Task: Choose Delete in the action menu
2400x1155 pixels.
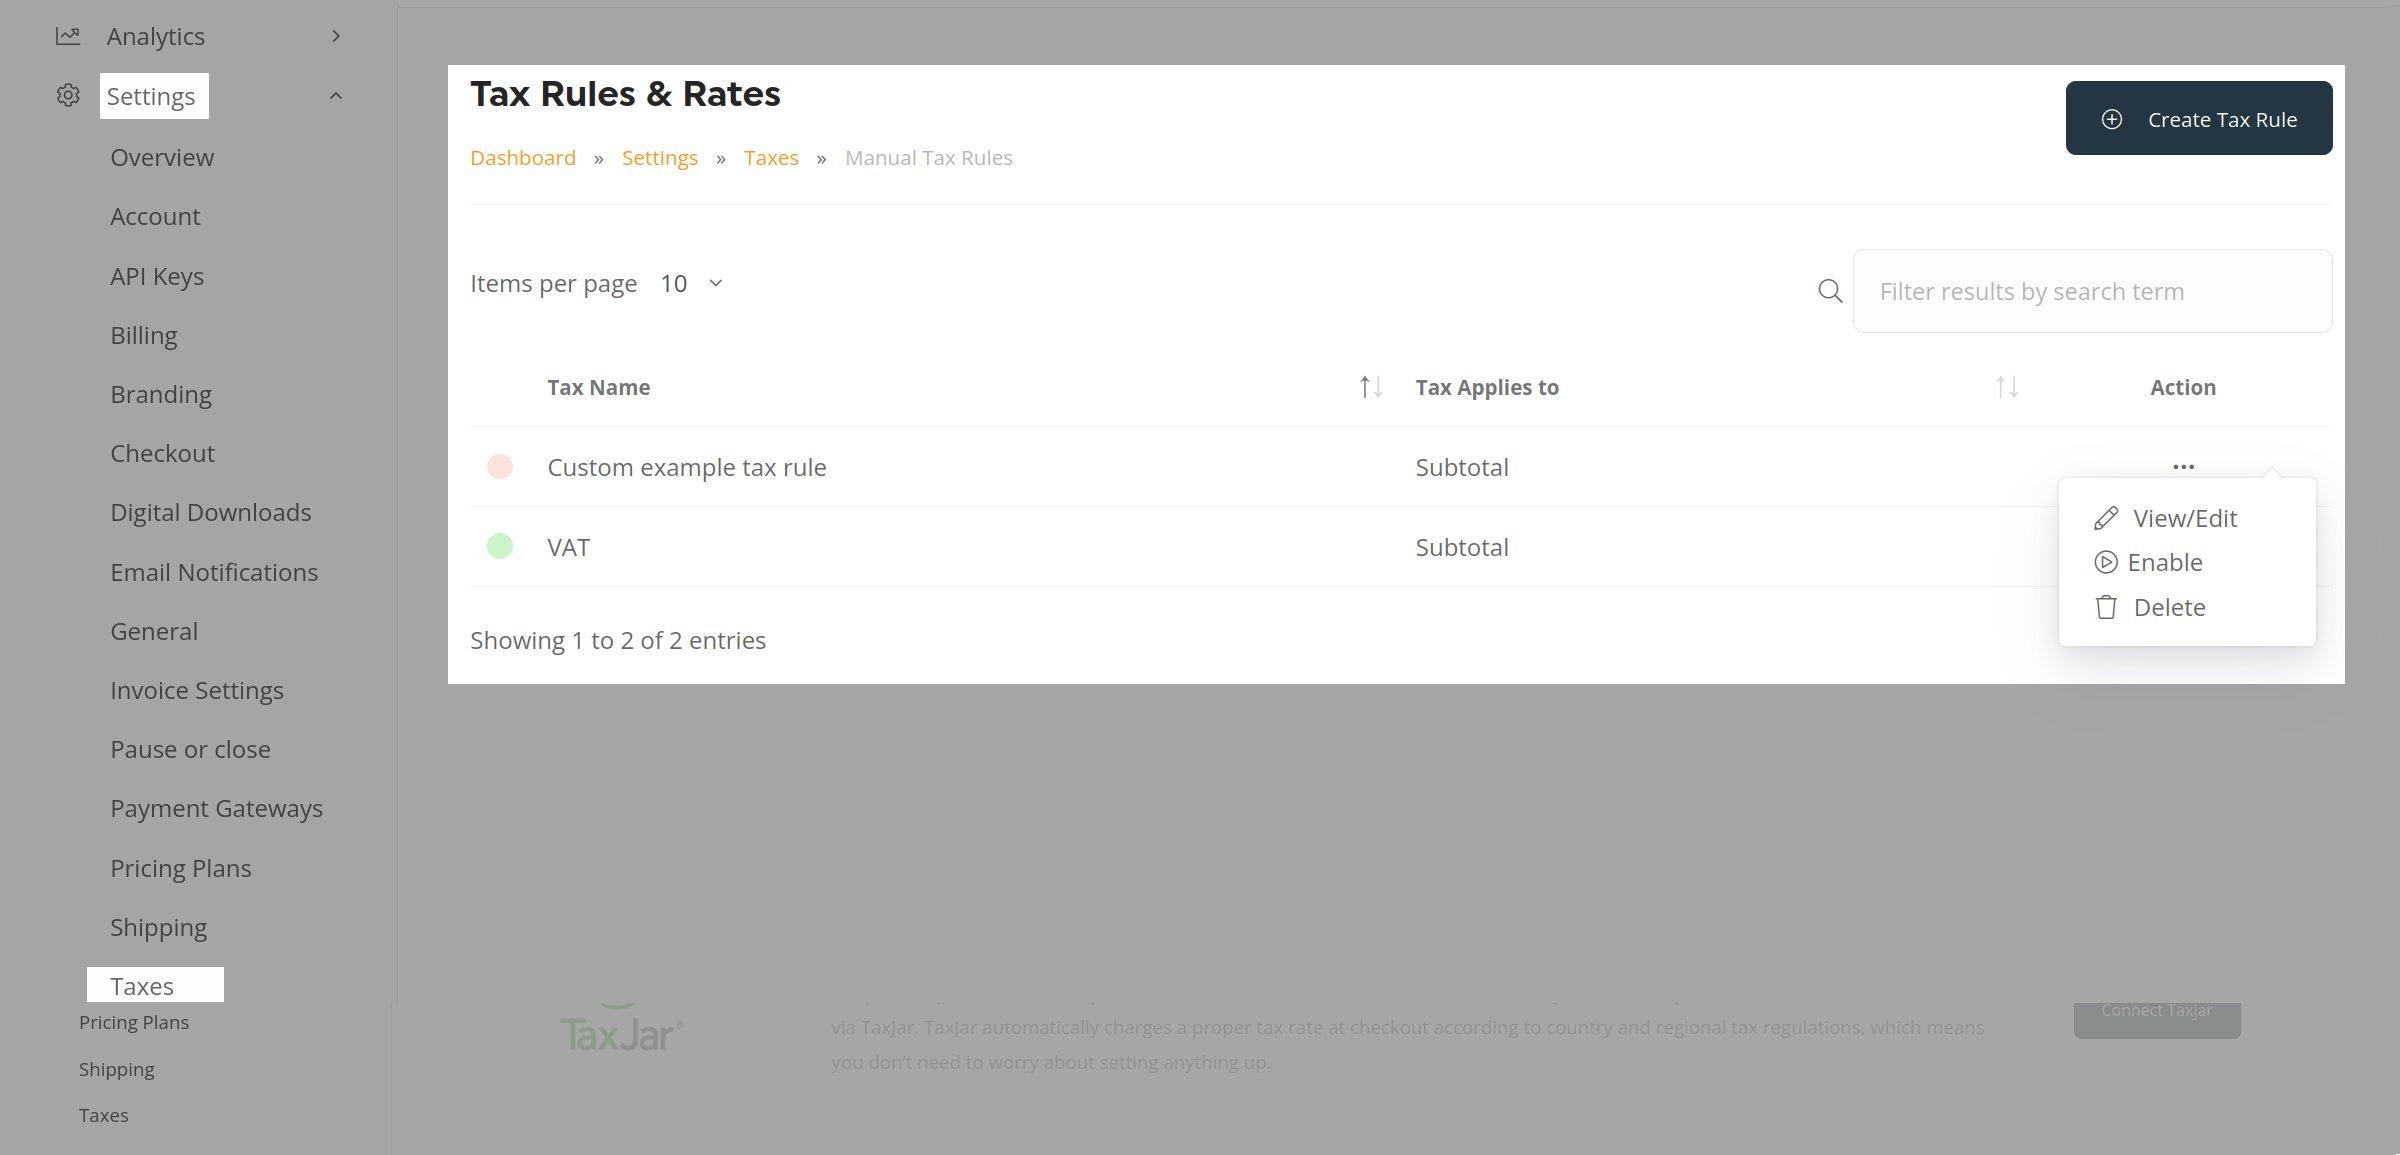Action: coord(2168,607)
